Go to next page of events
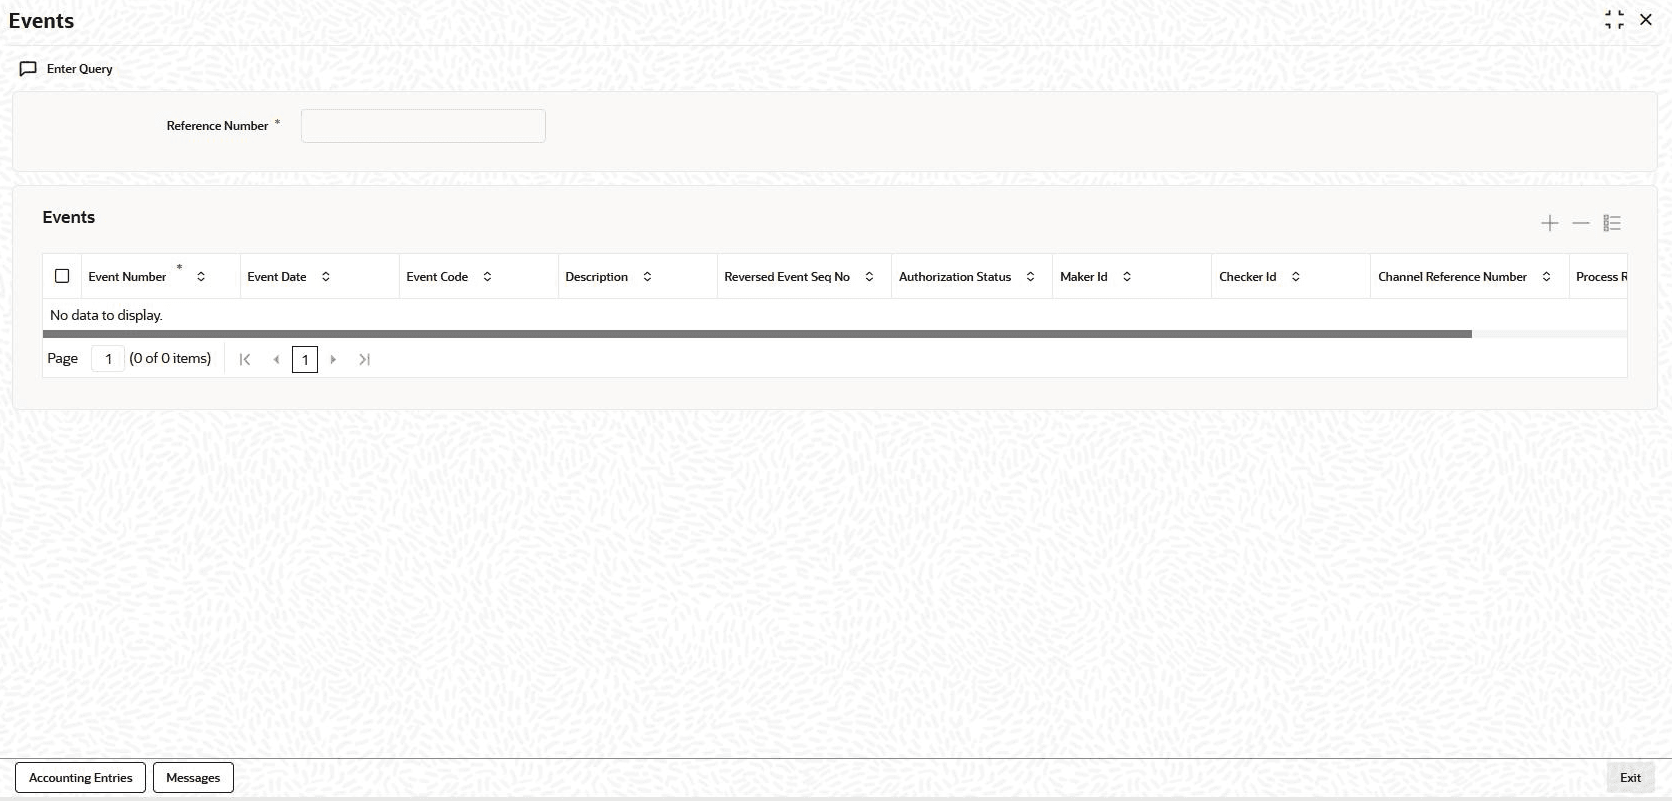Screen dimensions: 1672x801 pyautogui.click(x=333, y=359)
